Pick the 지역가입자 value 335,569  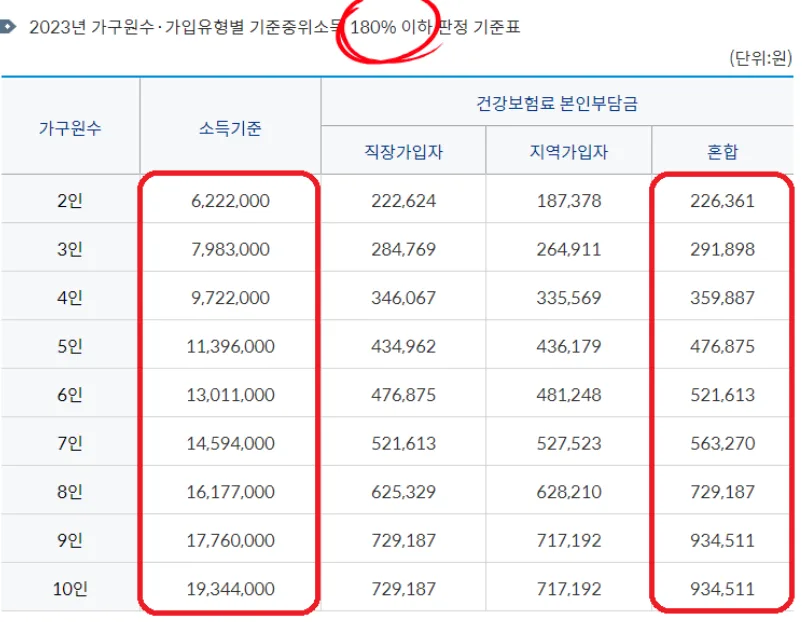569,298
